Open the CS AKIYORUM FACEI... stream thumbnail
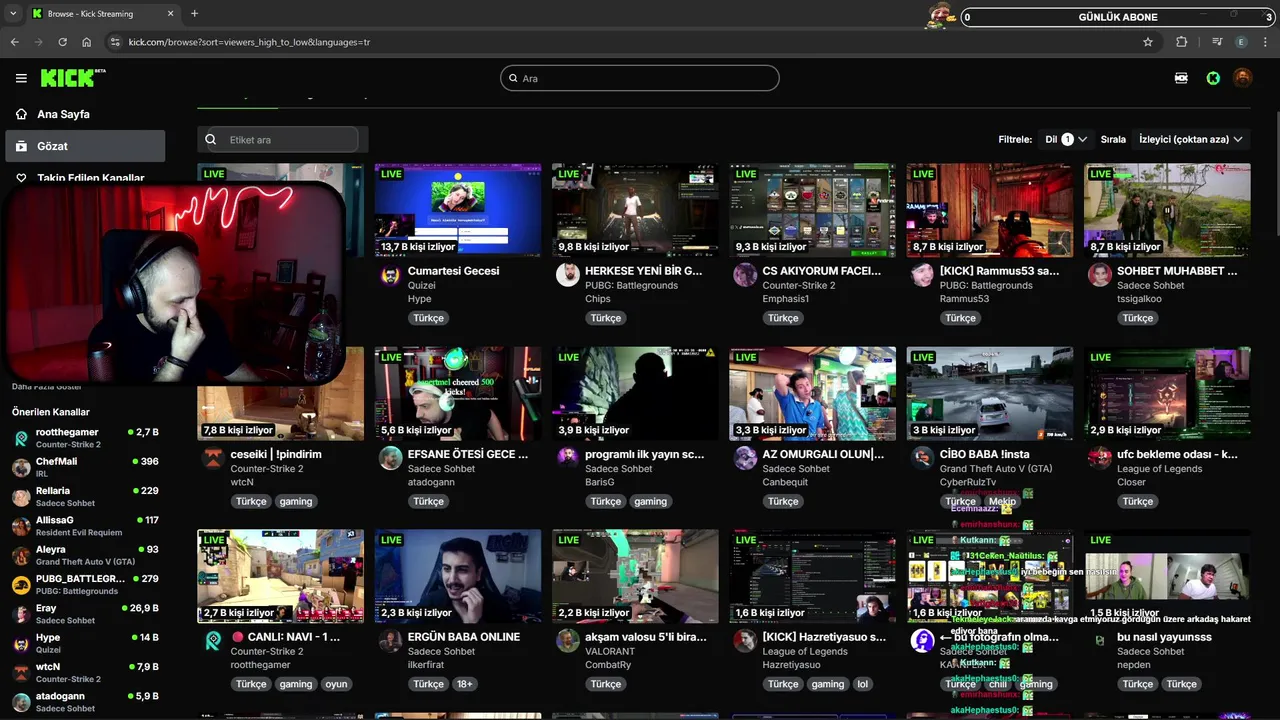Viewport: 1280px width, 720px height. 812,210
